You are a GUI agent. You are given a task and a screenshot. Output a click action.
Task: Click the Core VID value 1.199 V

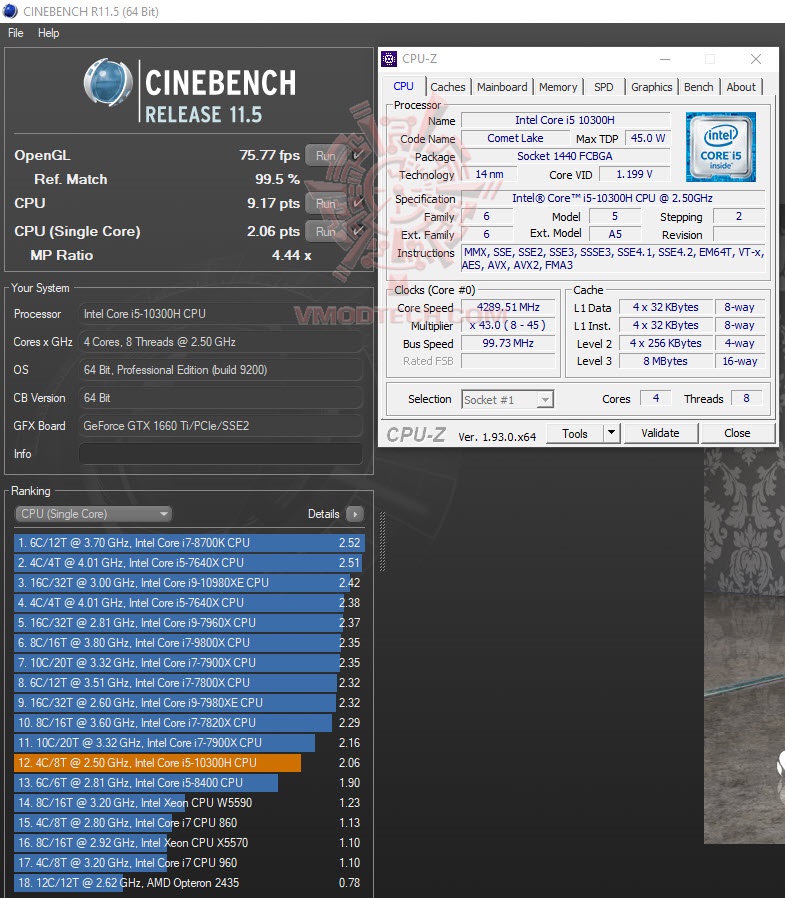[x=634, y=174]
